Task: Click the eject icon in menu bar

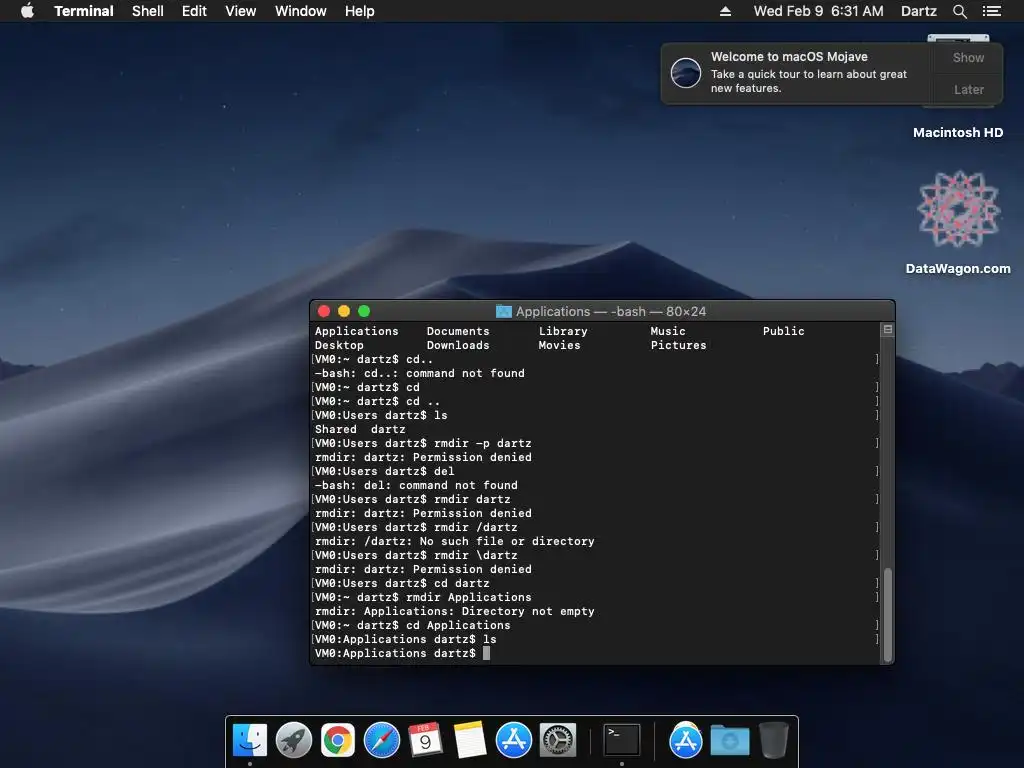Action: [725, 11]
